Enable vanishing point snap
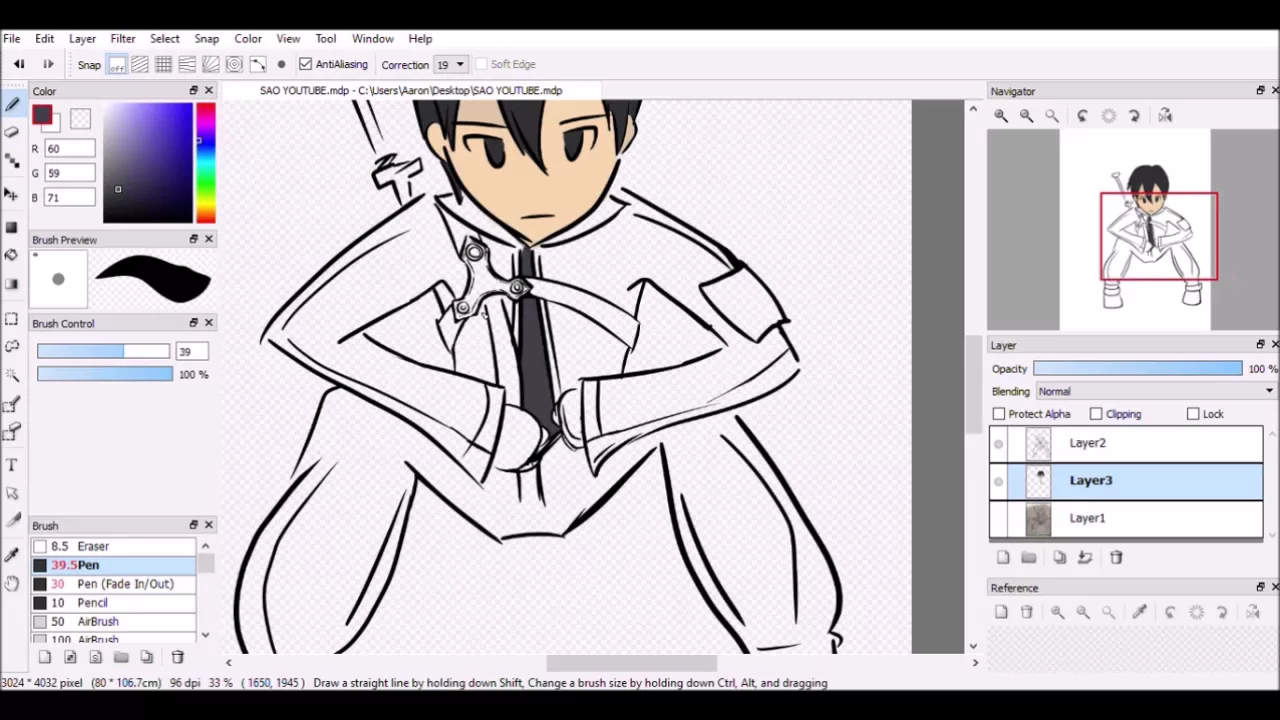 coord(187,64)
